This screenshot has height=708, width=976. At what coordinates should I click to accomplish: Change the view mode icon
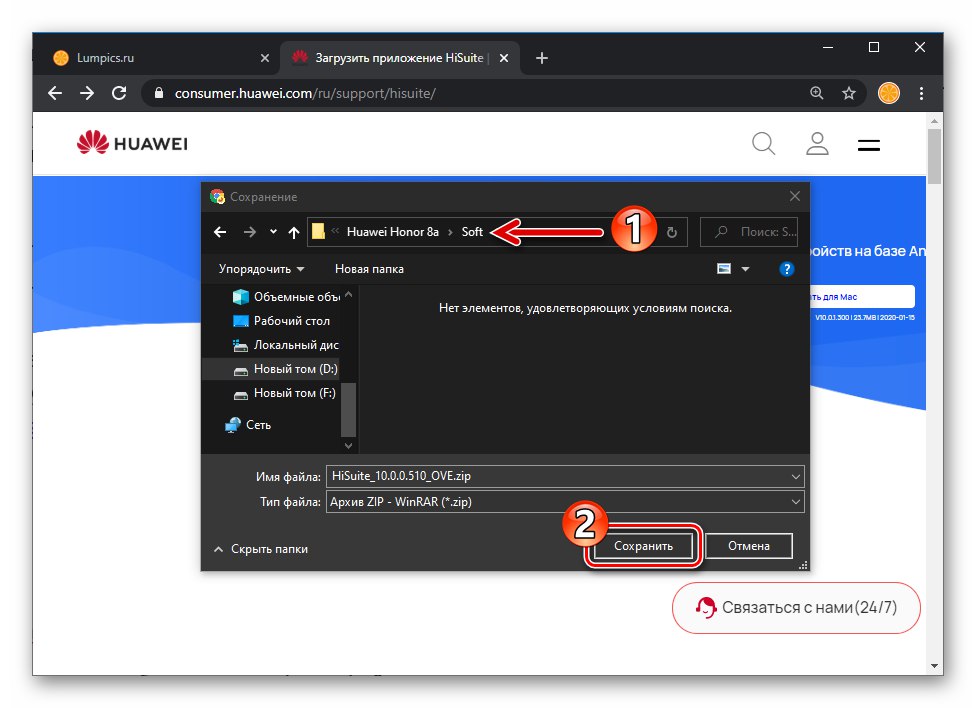pos(724,269)
